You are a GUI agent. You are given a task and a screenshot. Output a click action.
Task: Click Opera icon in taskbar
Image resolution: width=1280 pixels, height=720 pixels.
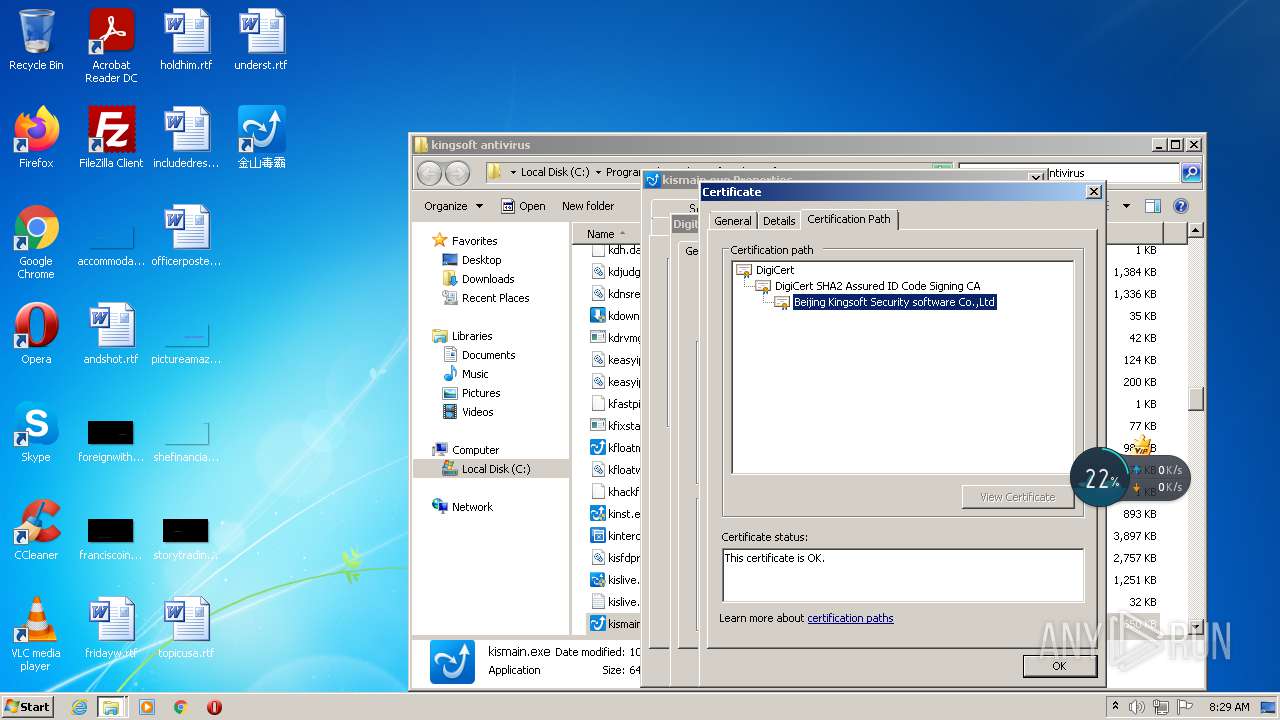tap(214, 707)
